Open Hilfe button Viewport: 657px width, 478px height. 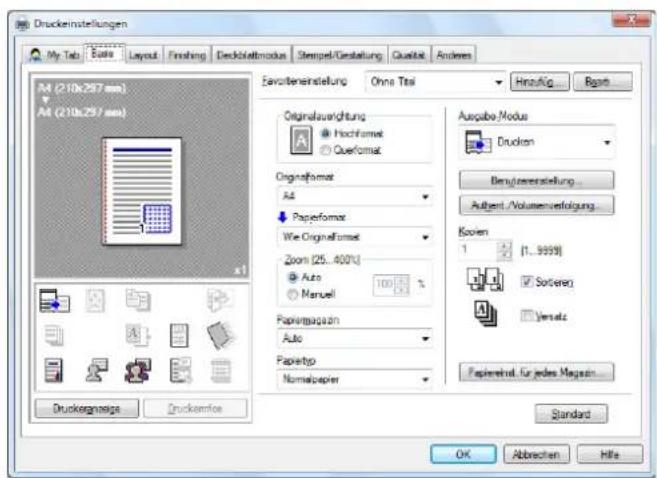(x=610, y=454)
